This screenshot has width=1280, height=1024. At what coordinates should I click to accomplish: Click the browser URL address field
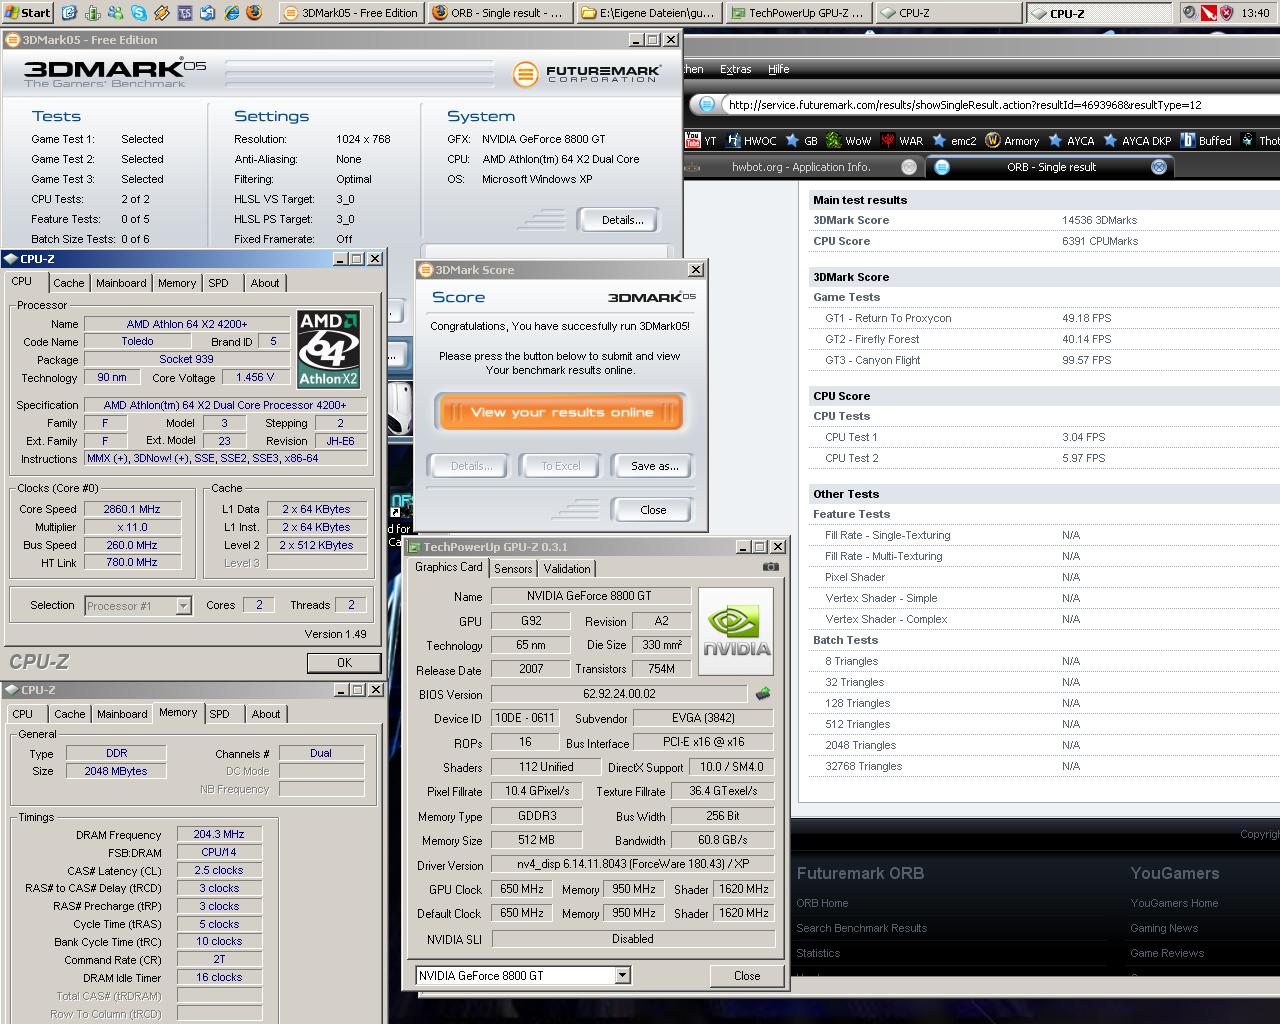point(1000,104)
